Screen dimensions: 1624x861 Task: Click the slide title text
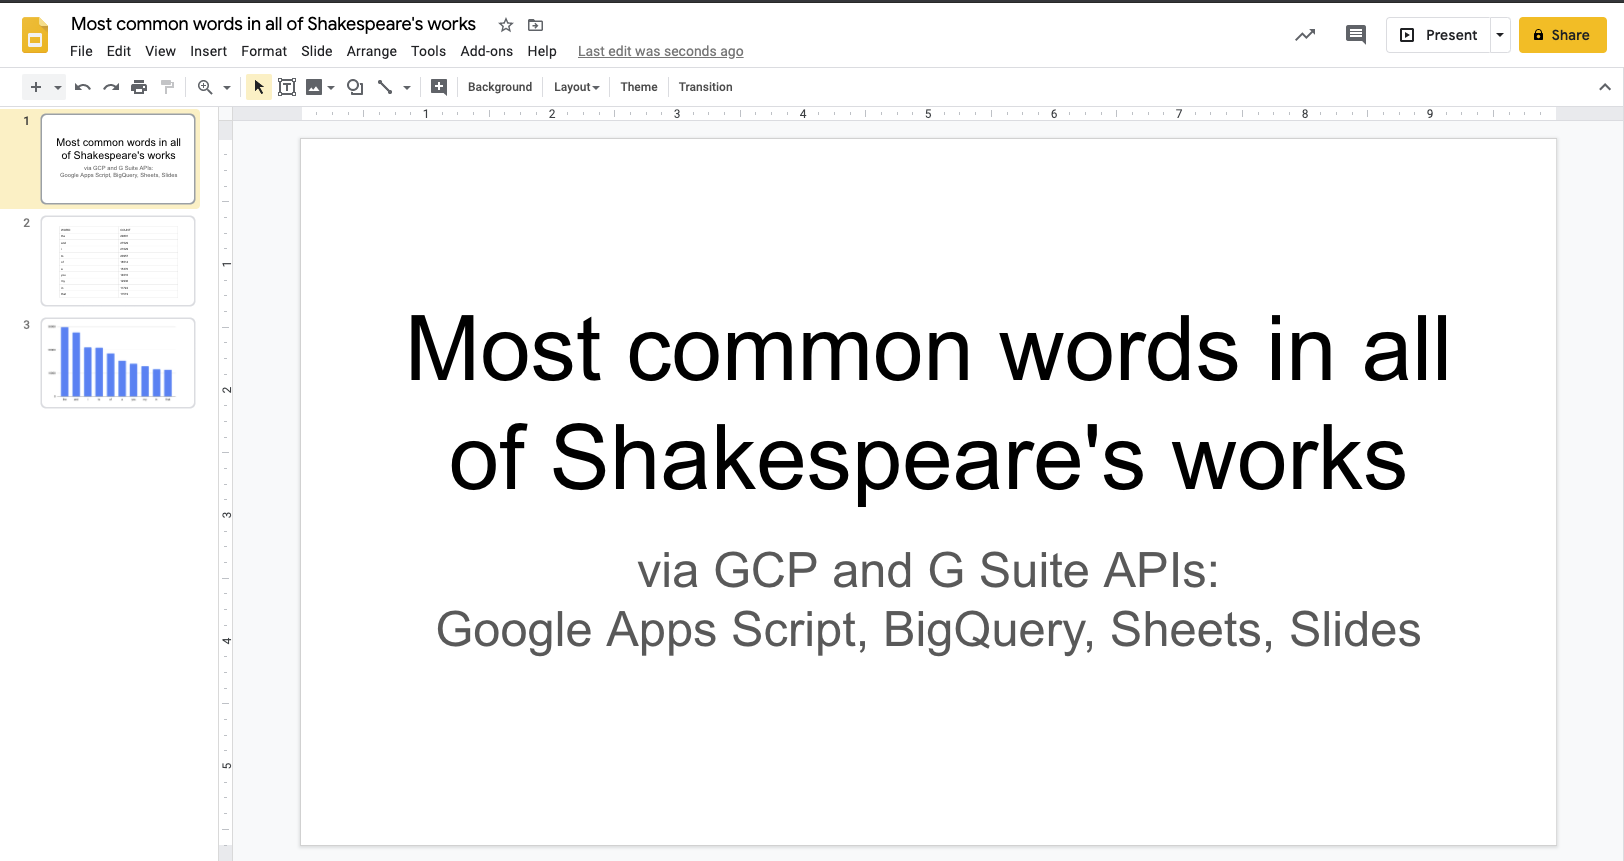[928, 403]
